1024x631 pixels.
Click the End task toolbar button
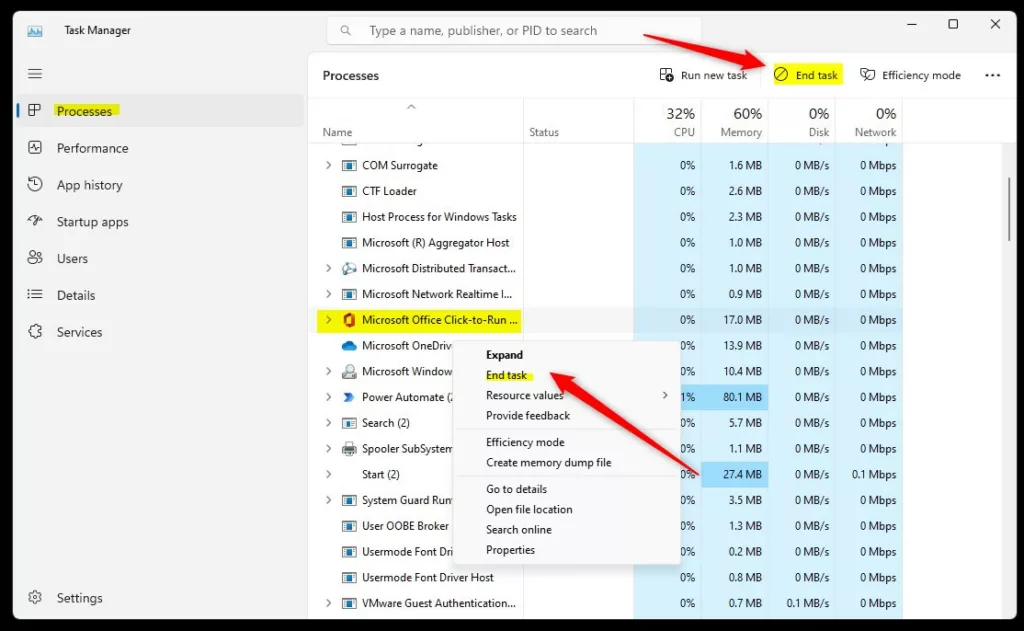(806, 75)
